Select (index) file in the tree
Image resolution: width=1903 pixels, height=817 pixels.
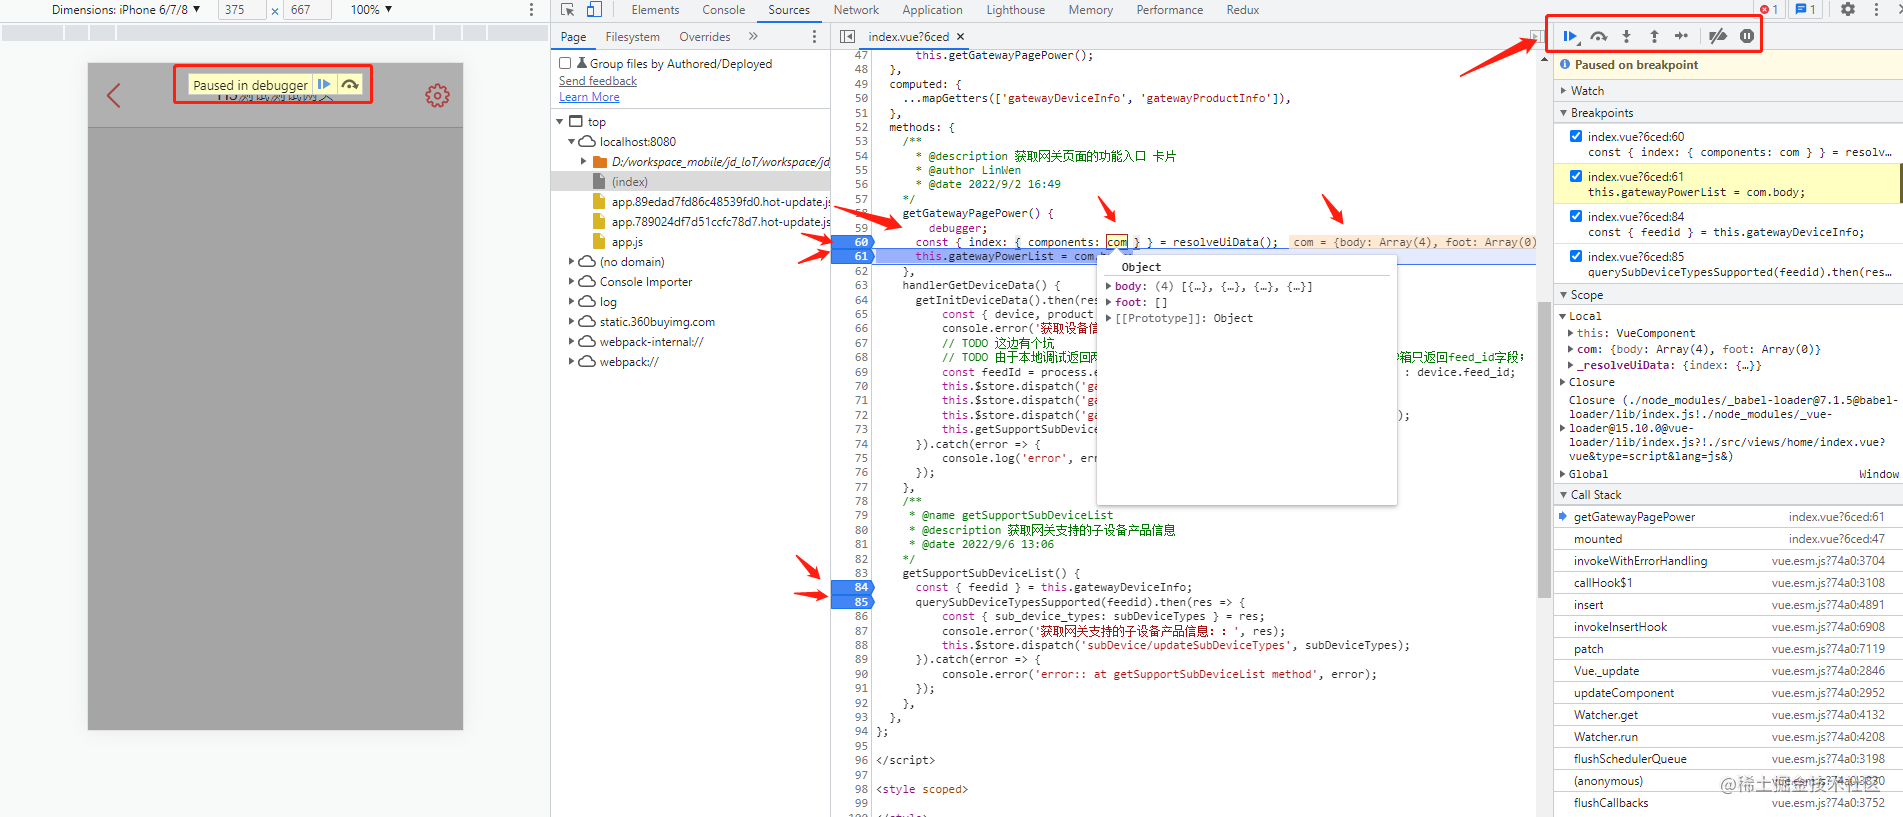click(630, 182)
